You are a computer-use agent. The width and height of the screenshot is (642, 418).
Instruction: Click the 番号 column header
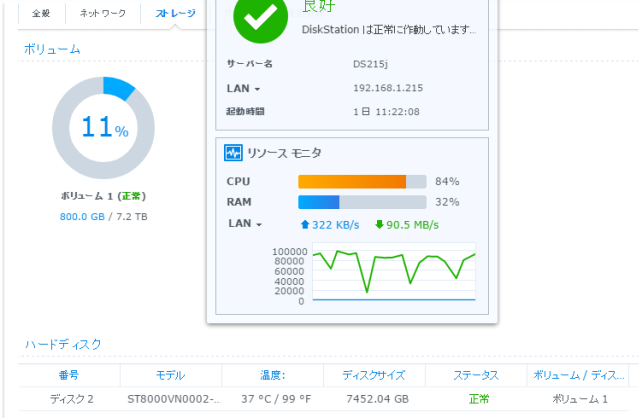[69, 375]
